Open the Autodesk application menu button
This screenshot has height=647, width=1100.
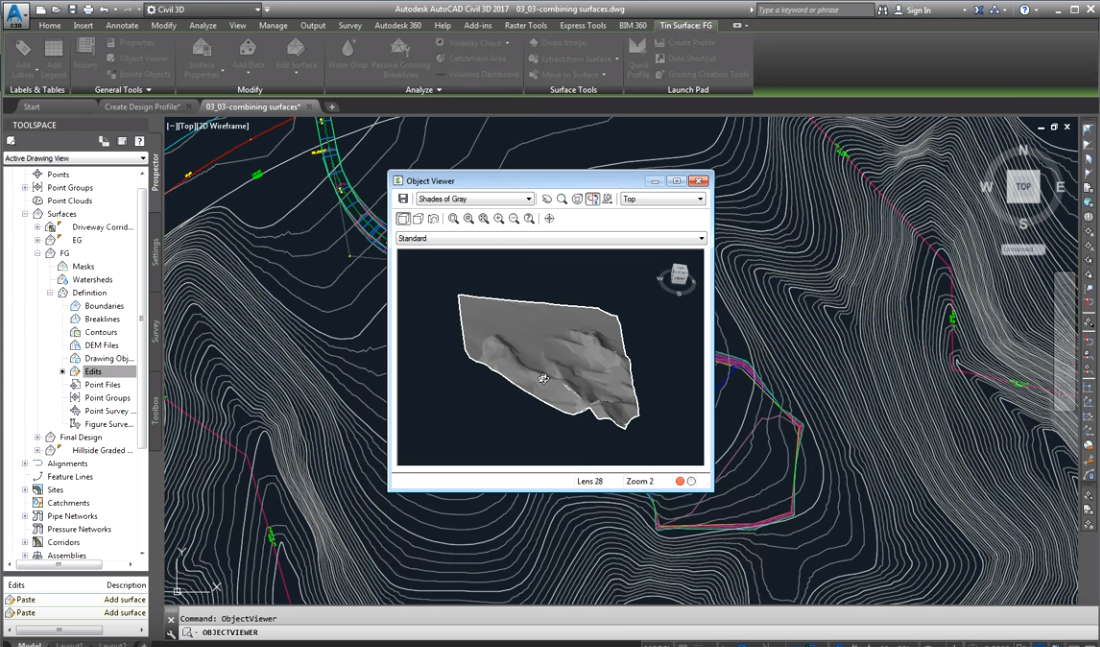click(15, 14)
